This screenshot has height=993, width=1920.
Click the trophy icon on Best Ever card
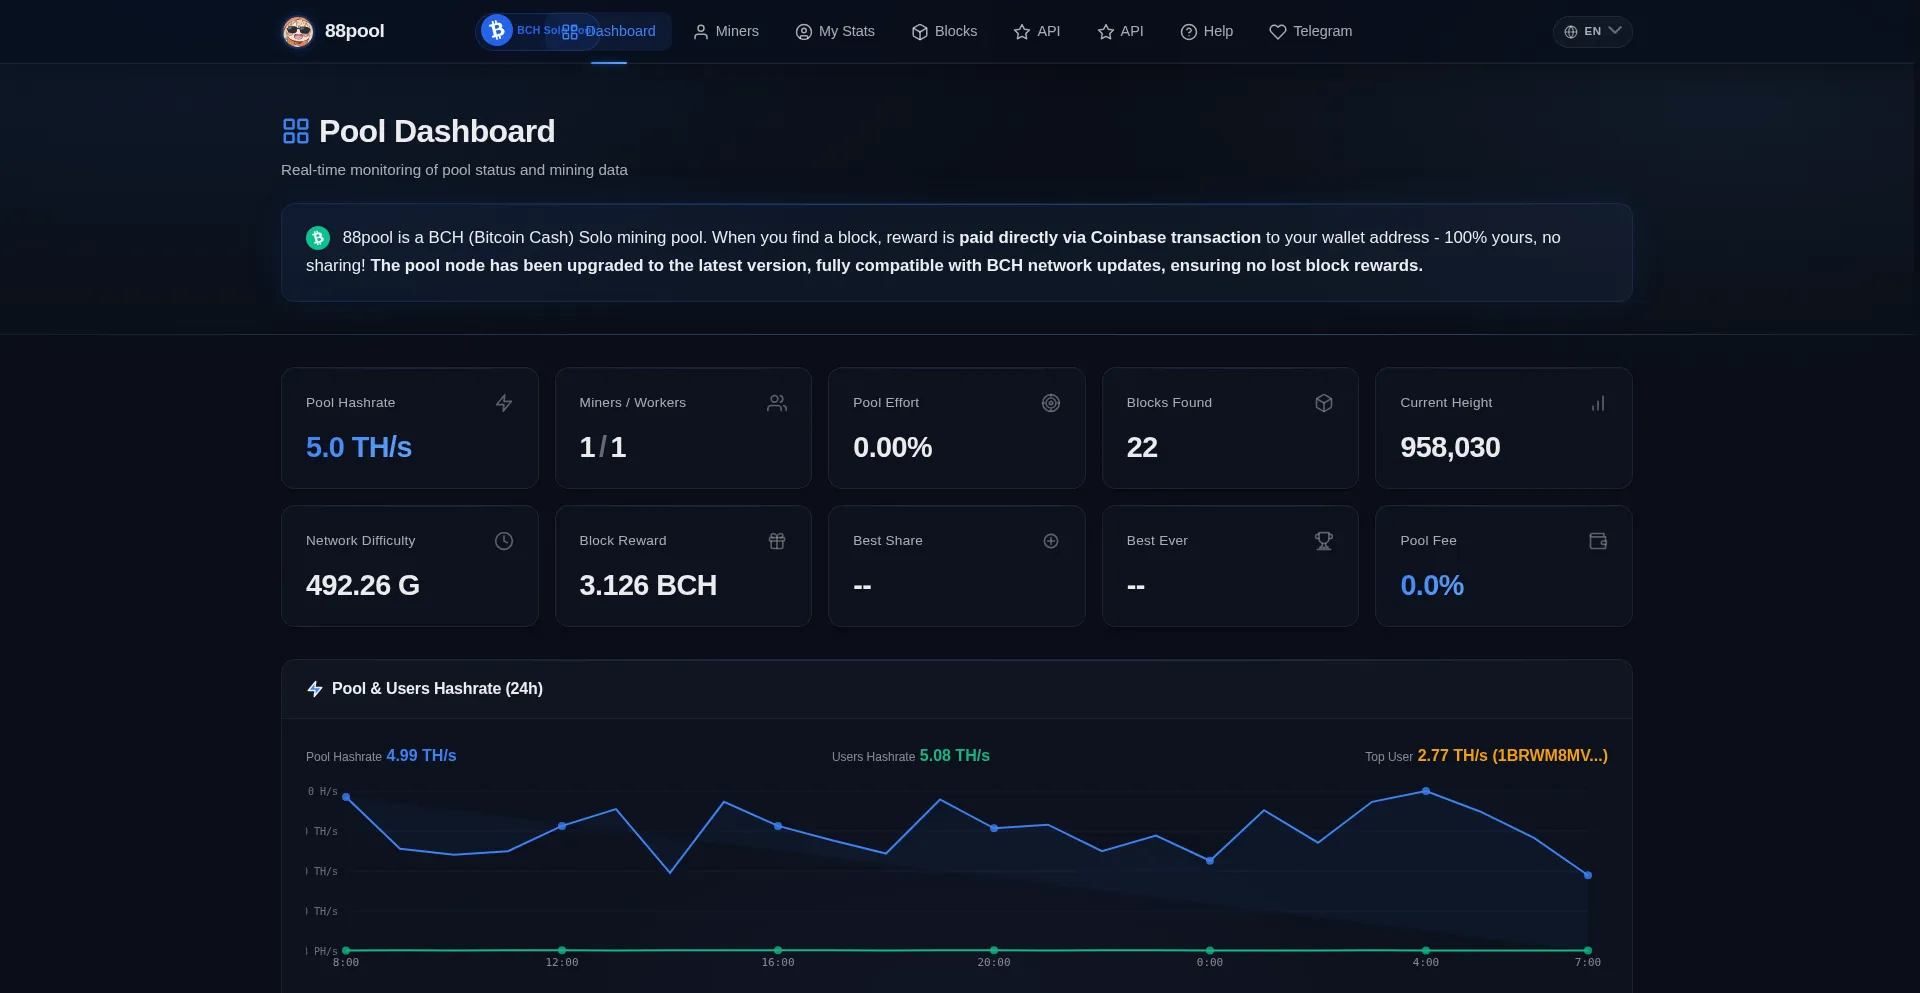click(1324, 541)
